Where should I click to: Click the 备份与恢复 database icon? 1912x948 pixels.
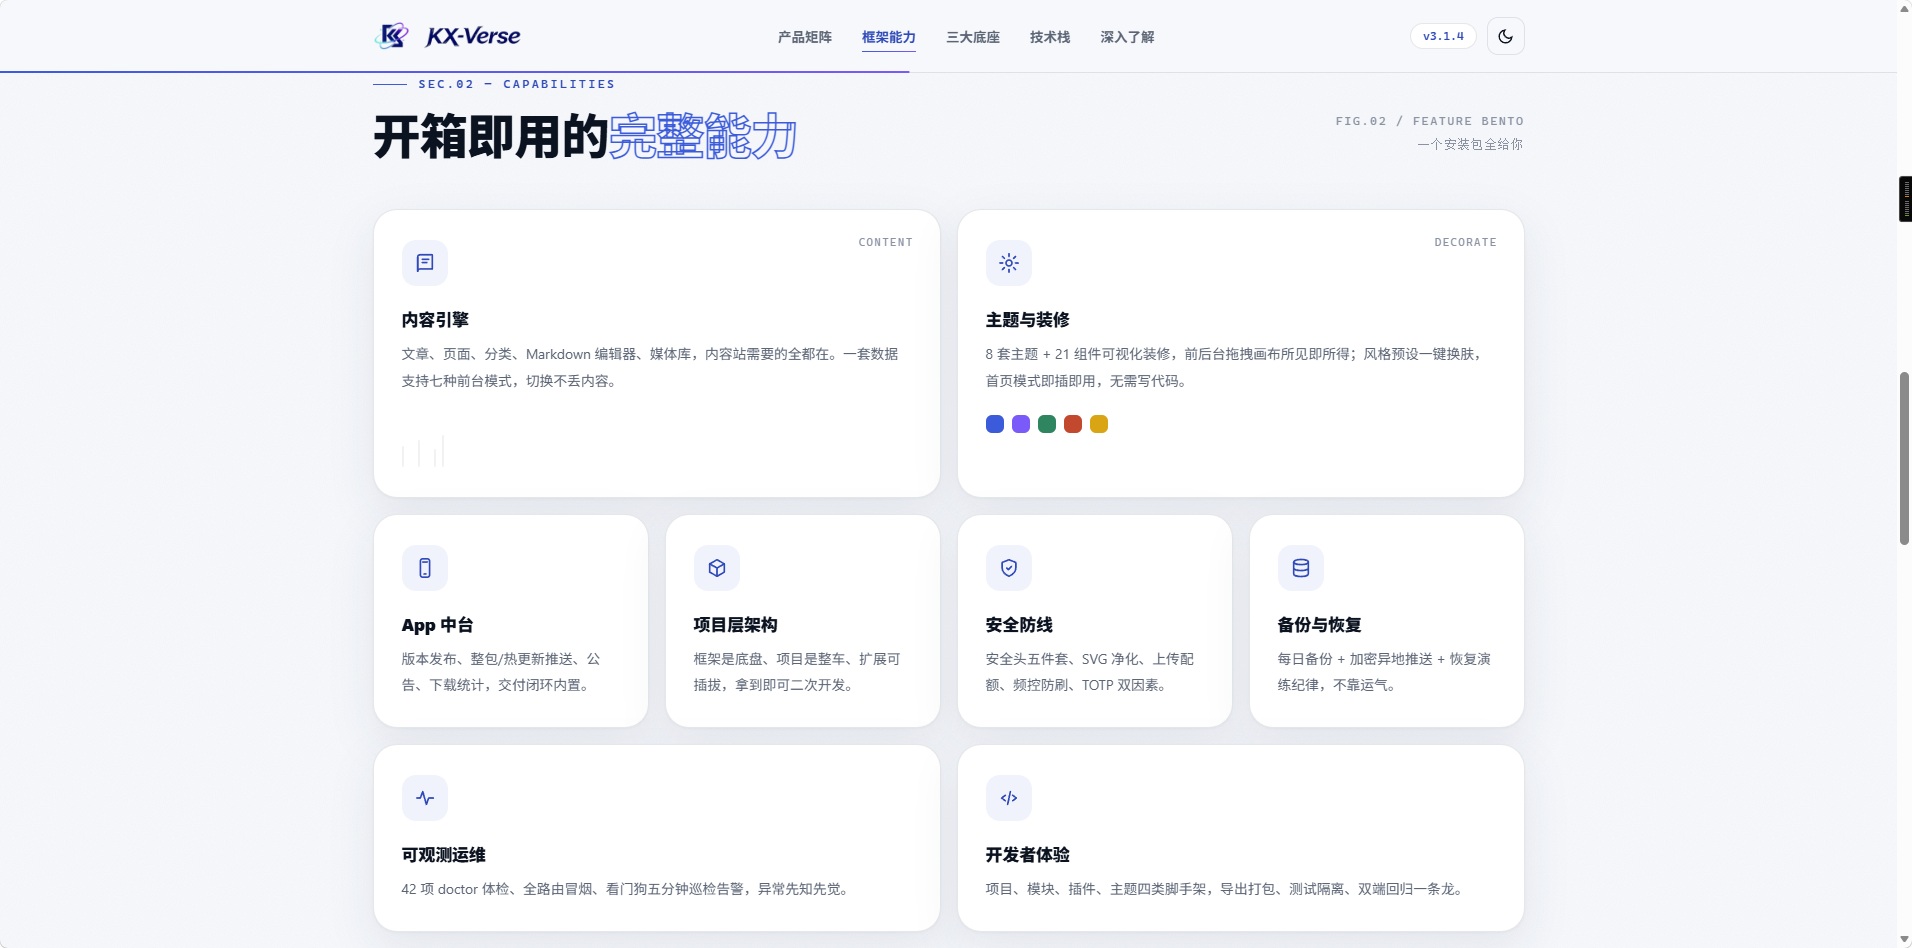coord(1301,568)
